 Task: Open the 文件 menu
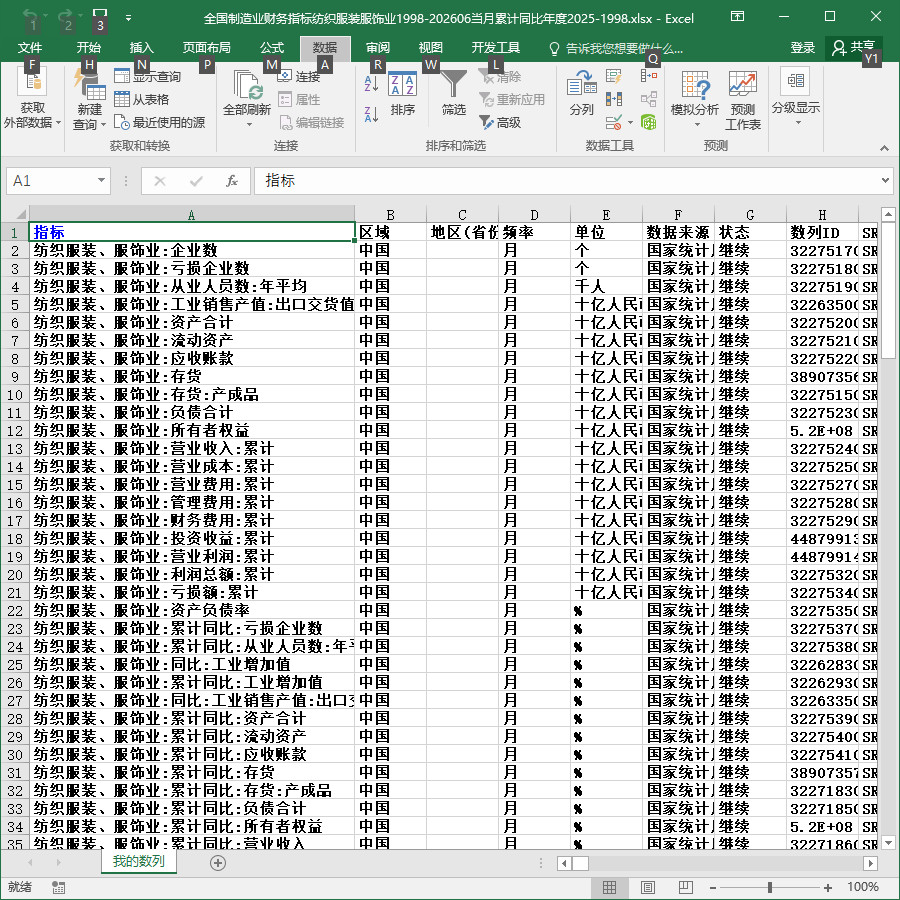coord(29,48)
